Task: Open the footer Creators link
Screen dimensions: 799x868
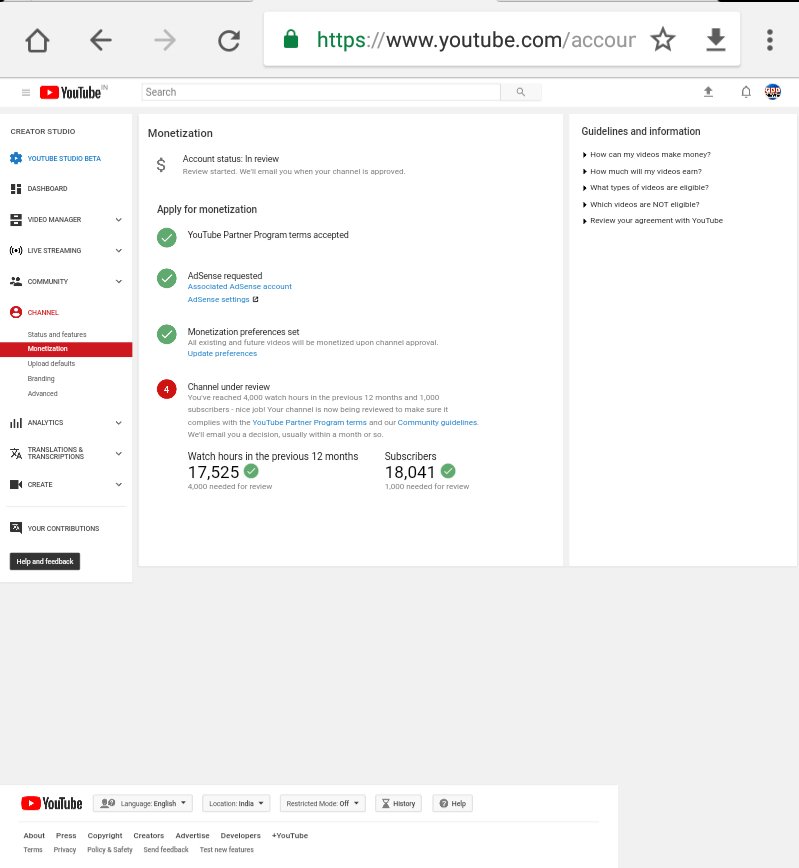Action: 148,836
